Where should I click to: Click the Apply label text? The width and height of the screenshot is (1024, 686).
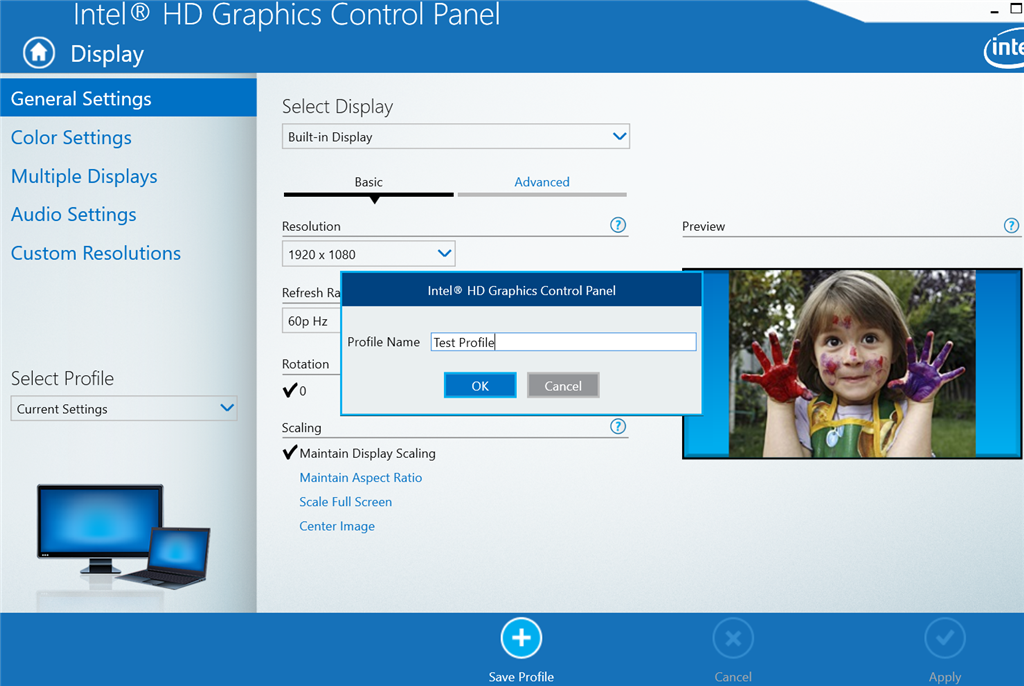pyautogui.click(x=944, y=678)
